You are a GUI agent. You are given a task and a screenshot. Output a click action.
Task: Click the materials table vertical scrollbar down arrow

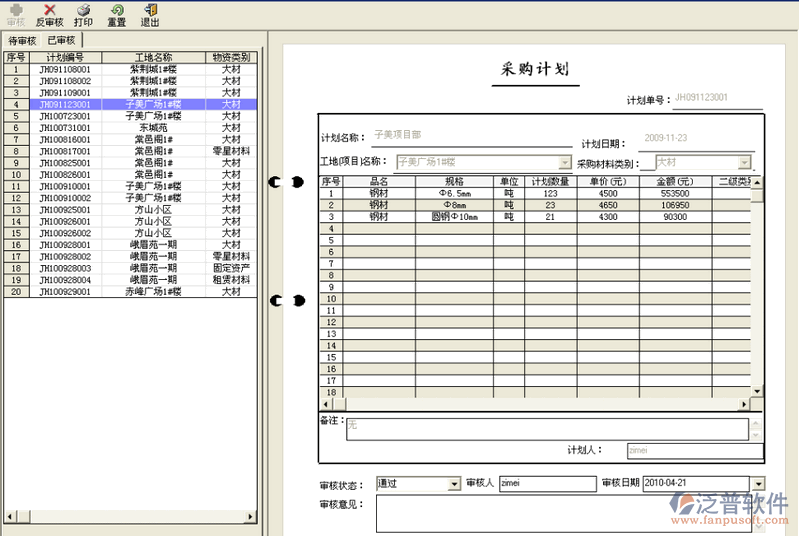pos(757,391)
